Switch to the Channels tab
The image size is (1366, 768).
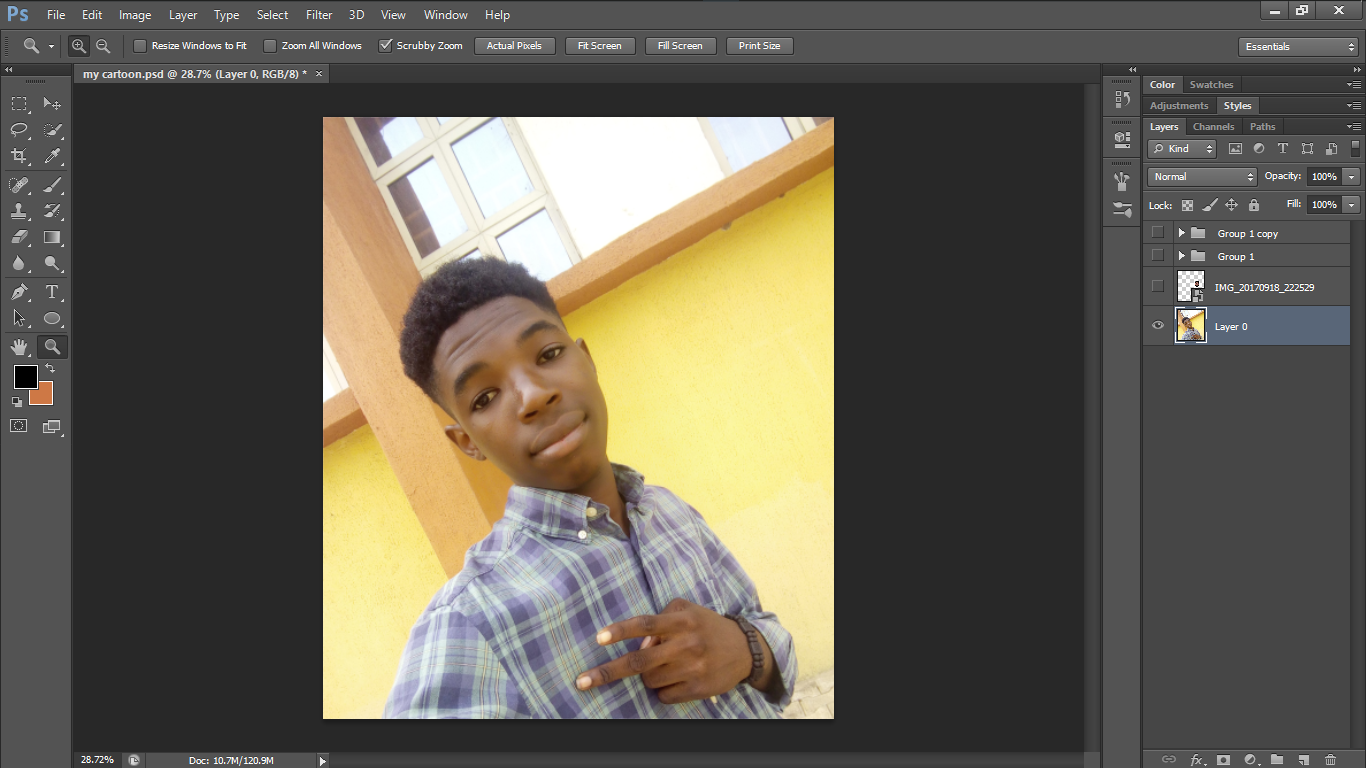(x=1213, y=127)
